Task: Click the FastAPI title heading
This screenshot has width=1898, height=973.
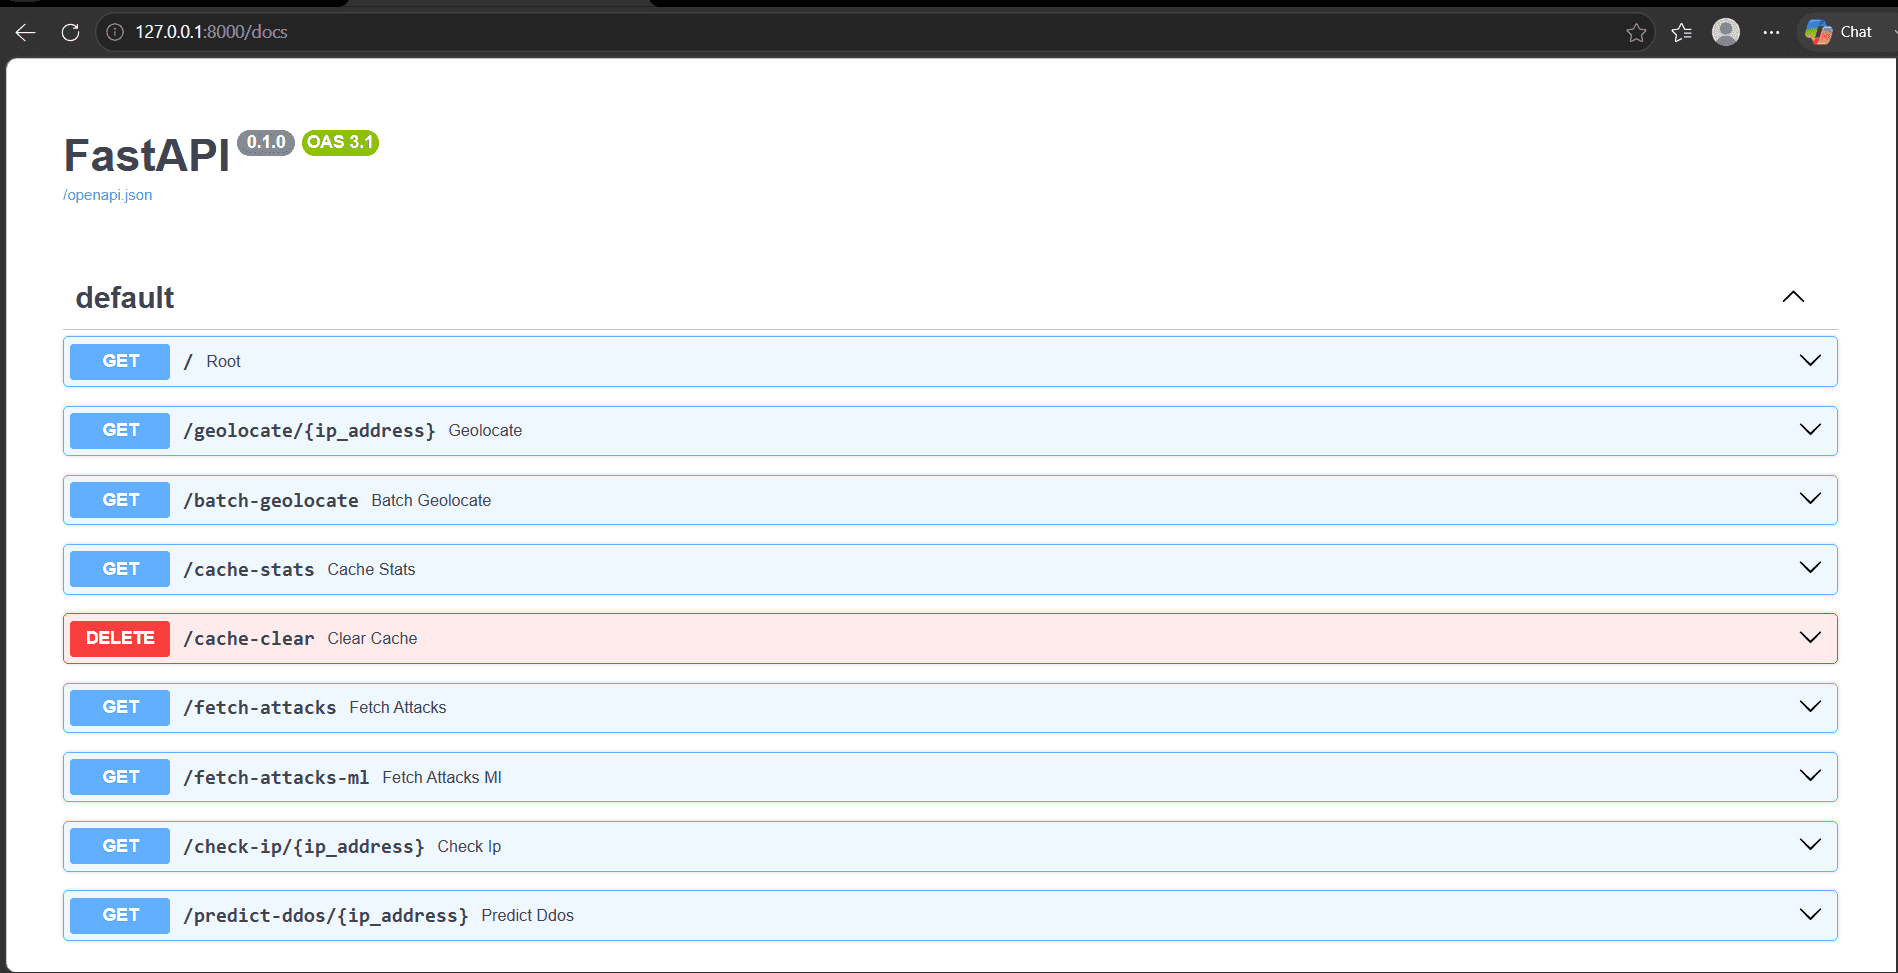Action: (147, 156)
